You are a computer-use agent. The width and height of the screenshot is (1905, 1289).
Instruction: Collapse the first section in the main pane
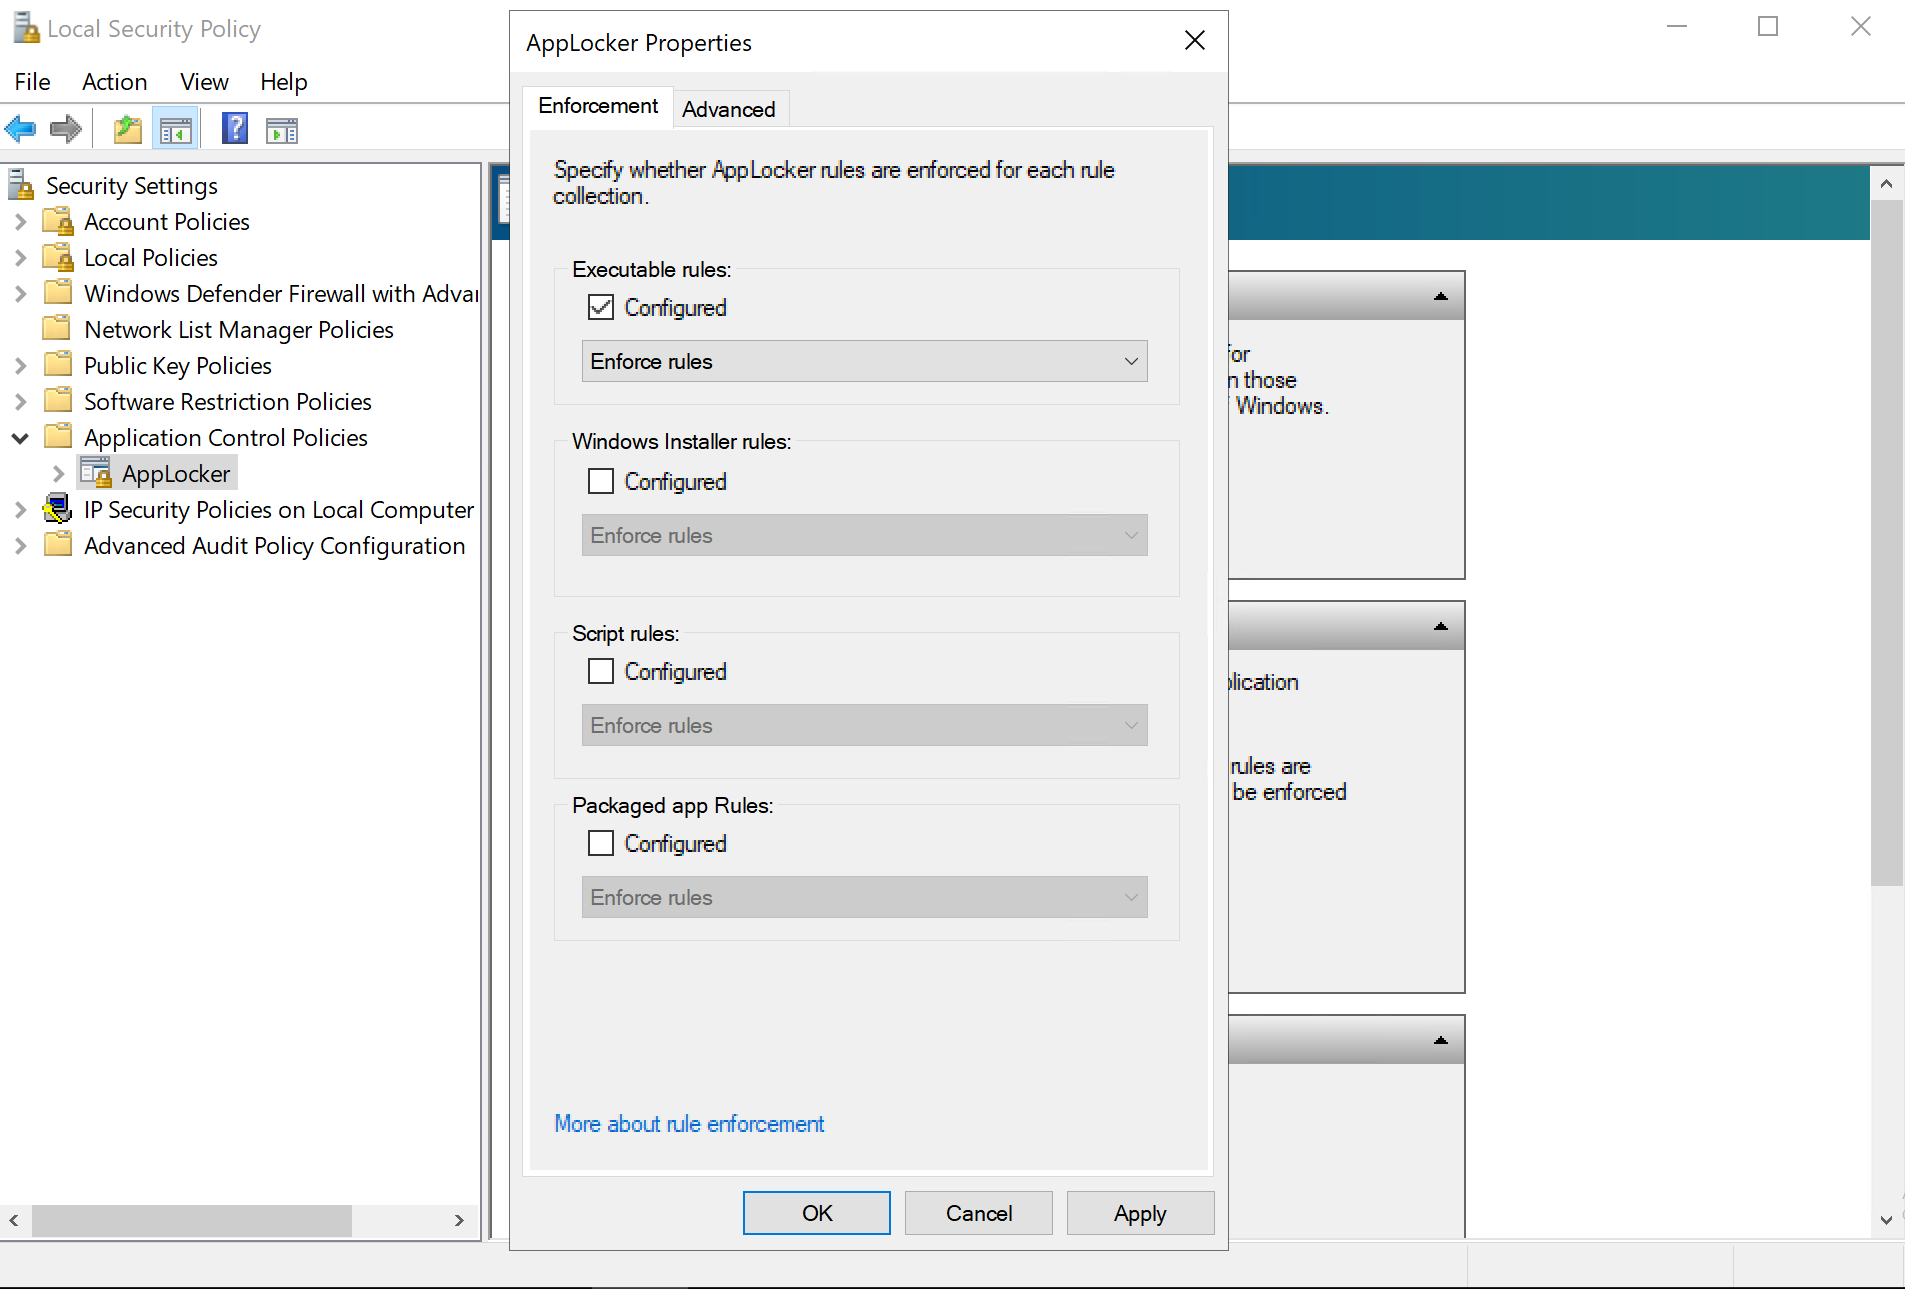(1440, 296)
